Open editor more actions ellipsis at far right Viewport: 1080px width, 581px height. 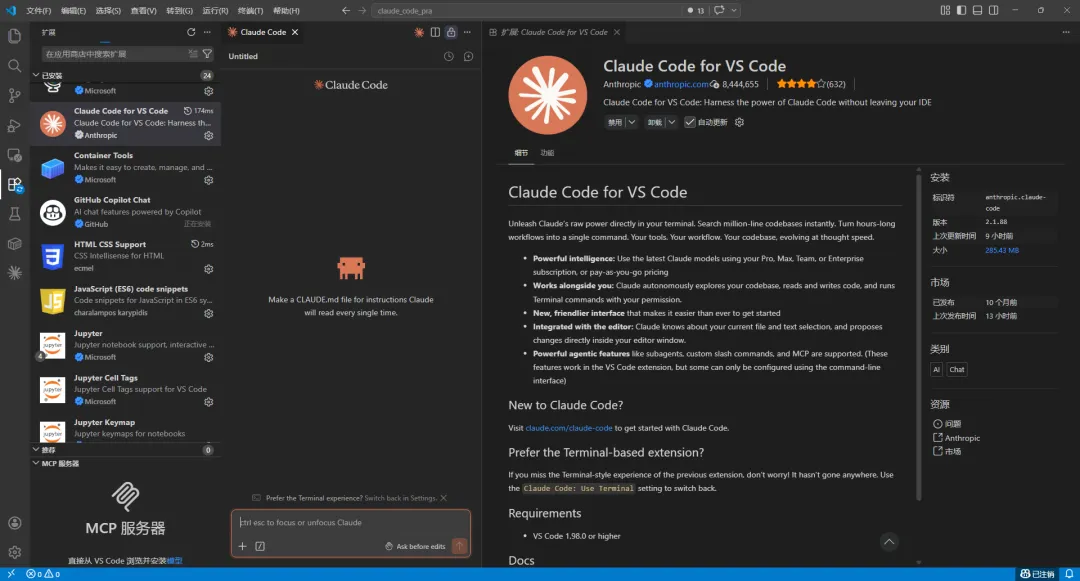pos(1066,32)
